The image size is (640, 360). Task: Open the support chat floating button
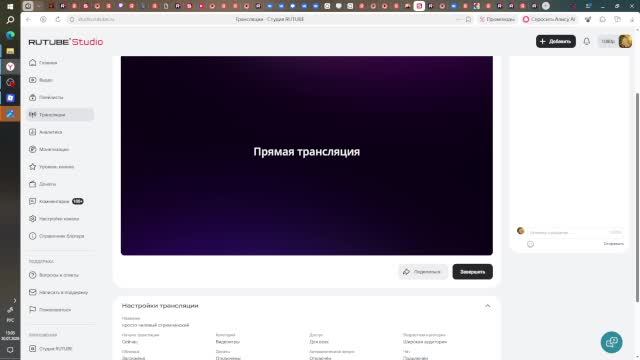click(611, 342)
